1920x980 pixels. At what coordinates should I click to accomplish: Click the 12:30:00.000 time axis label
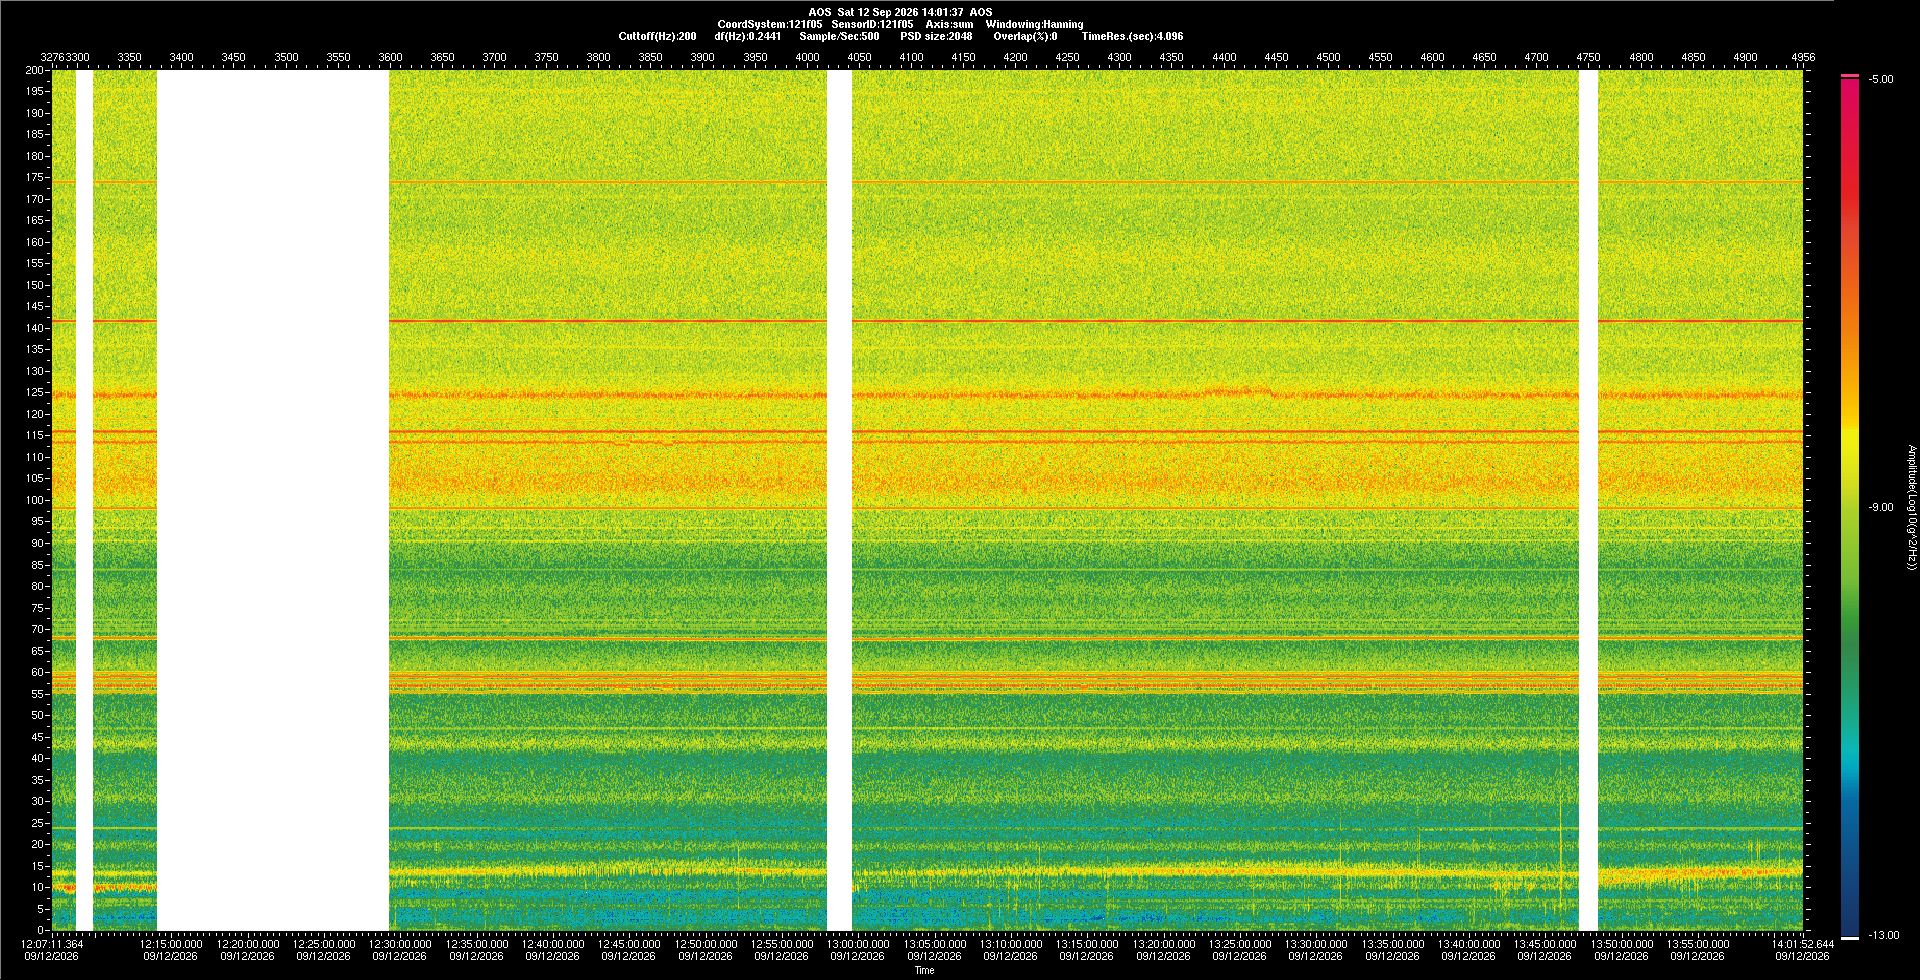pyautogui.click(x=401, y=943)
